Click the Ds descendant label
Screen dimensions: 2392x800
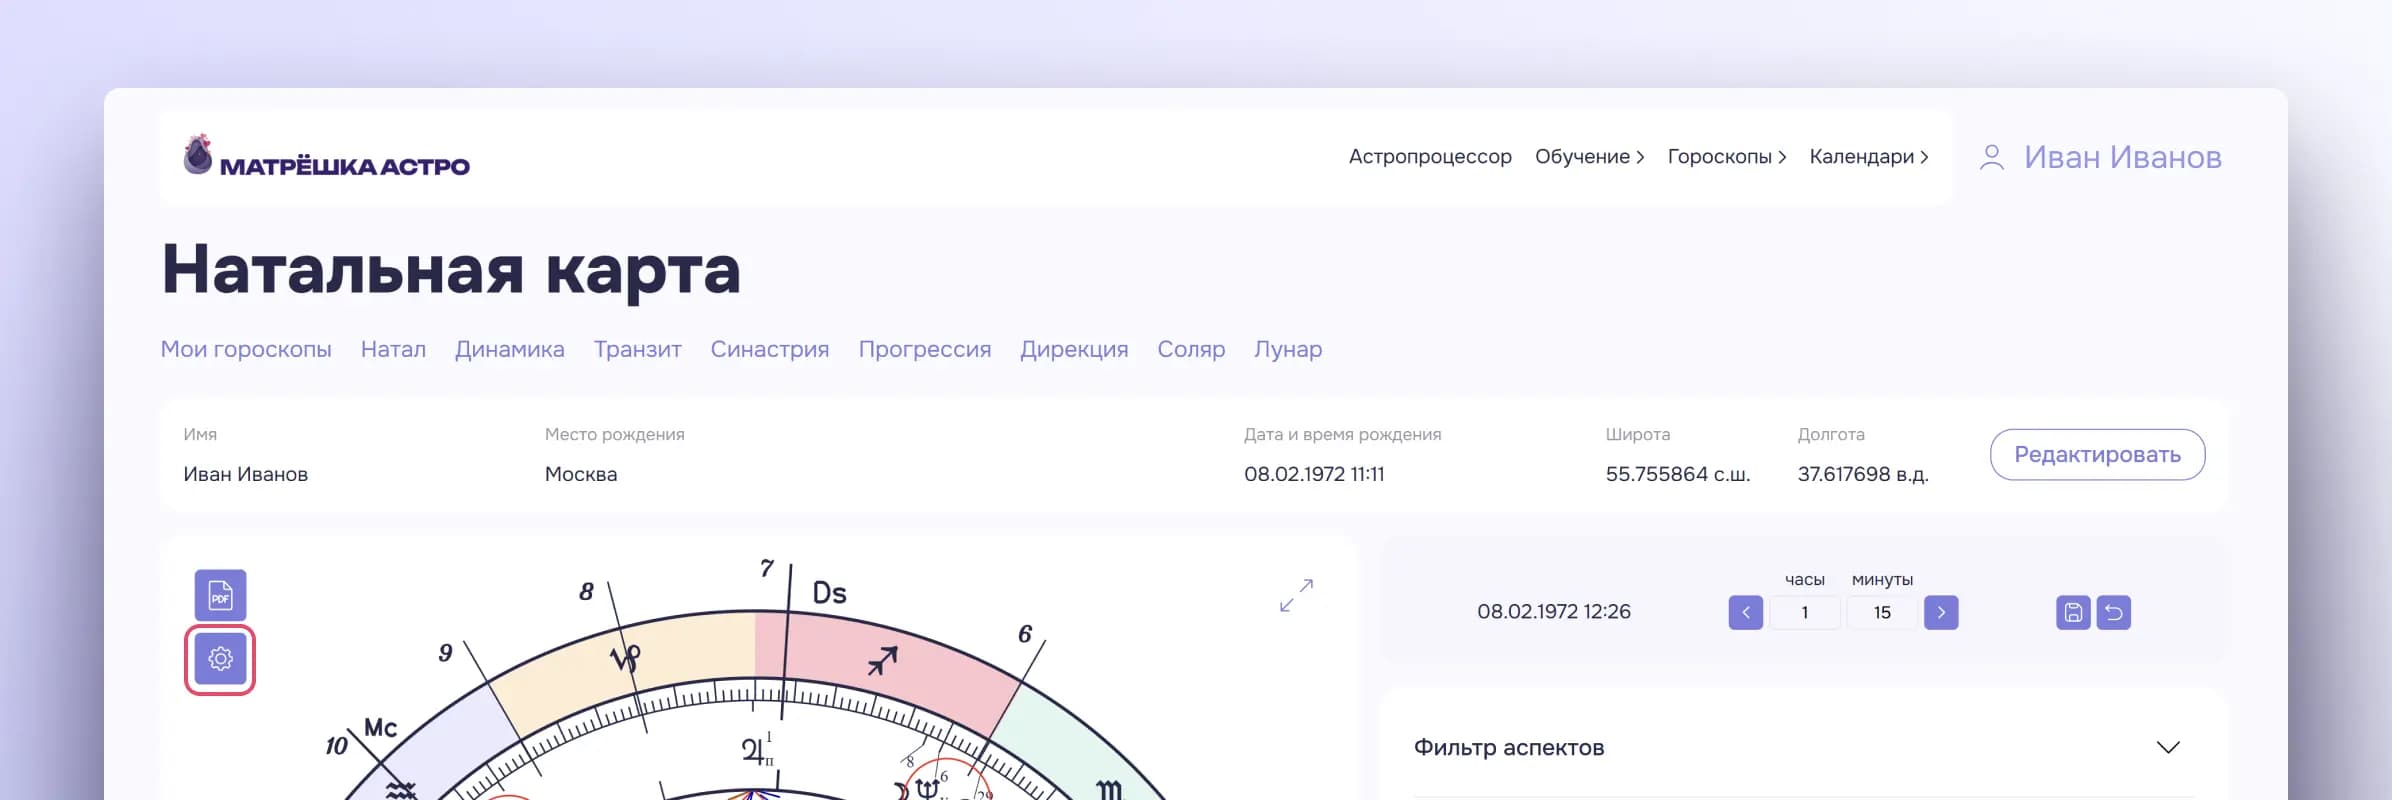click(829, 593)
